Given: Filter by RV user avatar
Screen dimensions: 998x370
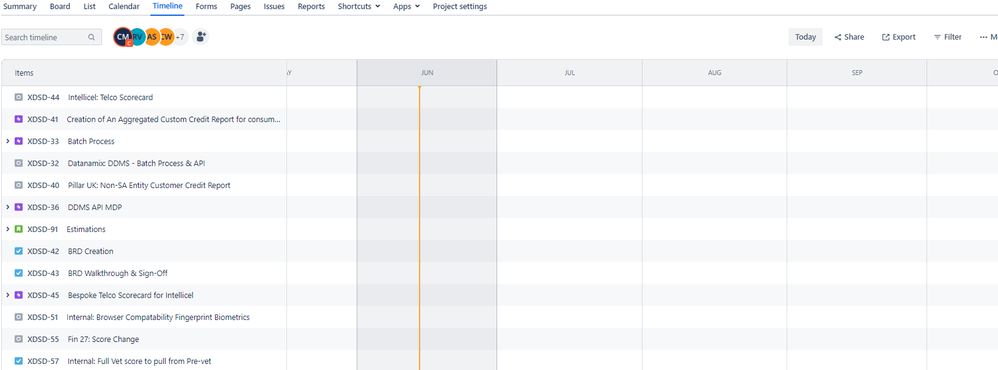Looking at the screenshot, I should 137,37.
